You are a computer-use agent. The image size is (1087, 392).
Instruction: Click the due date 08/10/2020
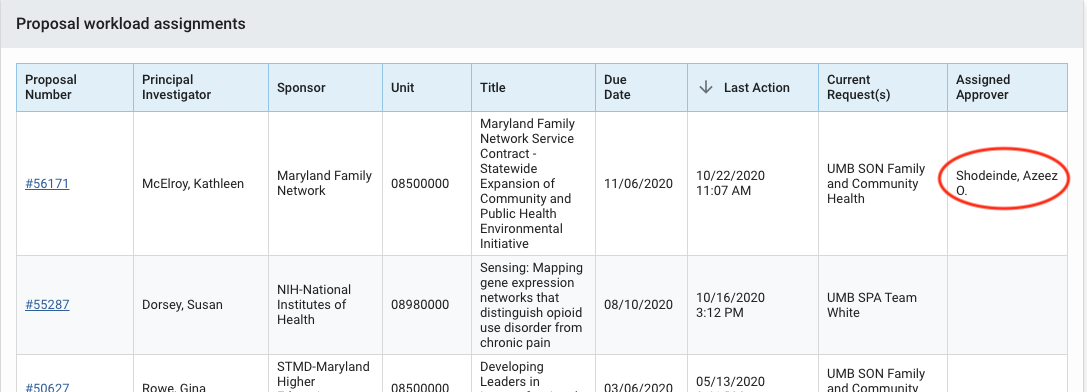click(x=638, y=305)
